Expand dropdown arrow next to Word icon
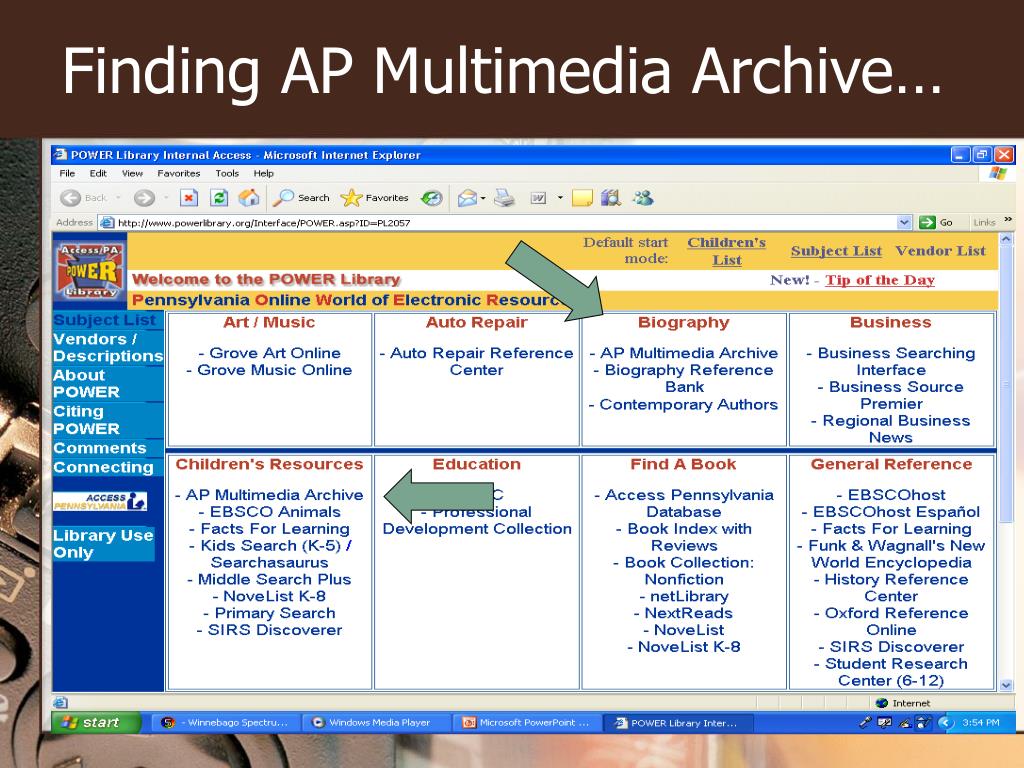1024x768 pixels. pos(560,198)
